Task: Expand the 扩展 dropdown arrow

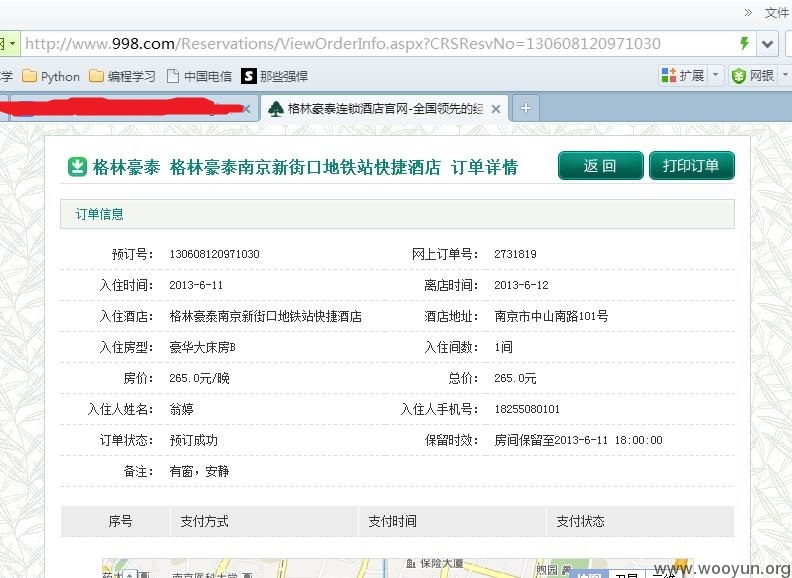Action: tap(716, 76)
